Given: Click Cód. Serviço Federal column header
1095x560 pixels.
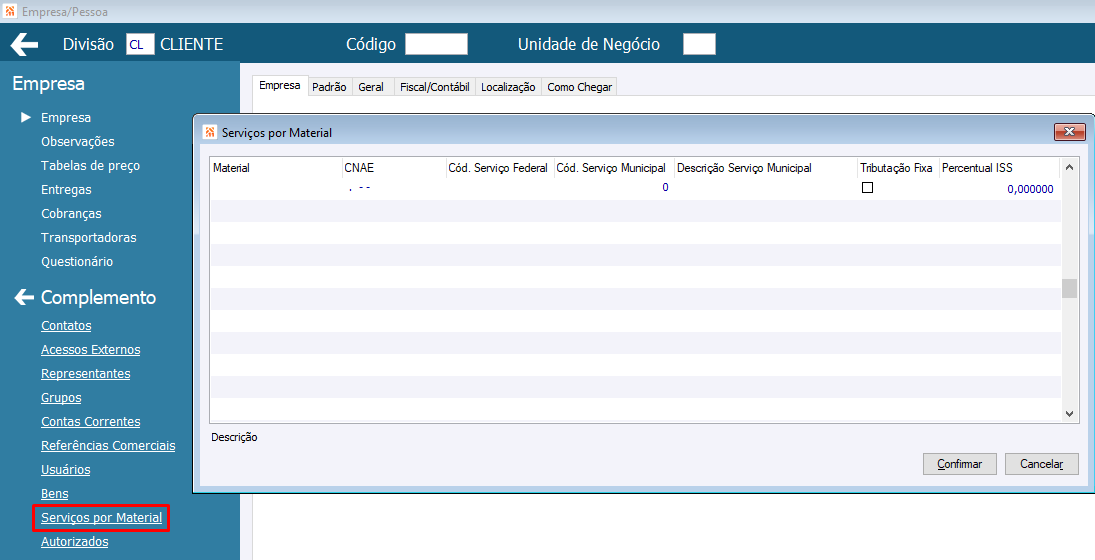Looking at the screenshot, I should (500, 168).
